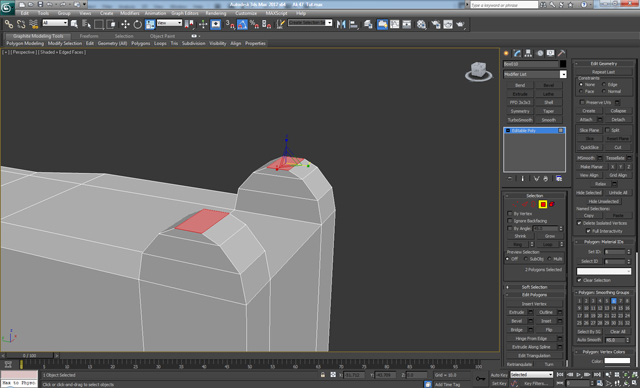Select the Select and Link tool
This screenshot has height=388, width=640.
(9, 24)
